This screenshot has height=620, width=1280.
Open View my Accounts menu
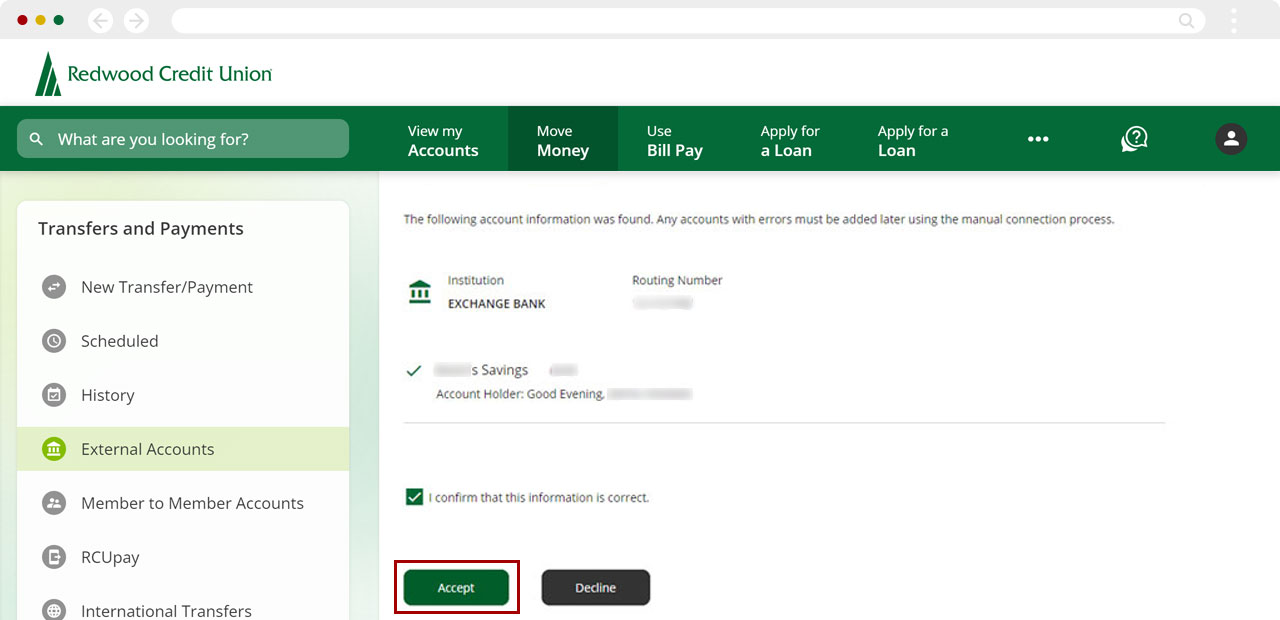(443, 140)
